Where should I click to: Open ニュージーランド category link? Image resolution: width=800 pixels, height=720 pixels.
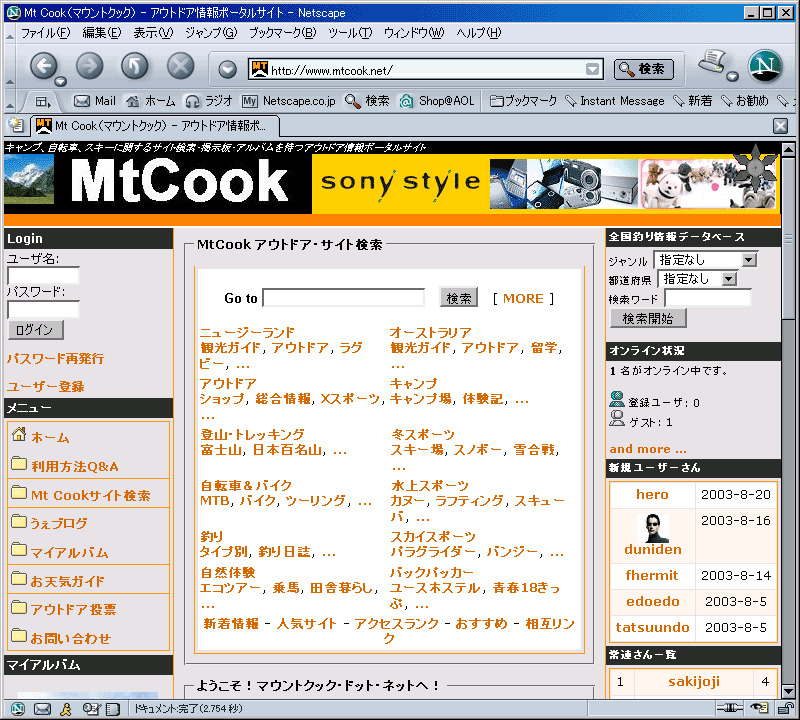coord(247,333)
